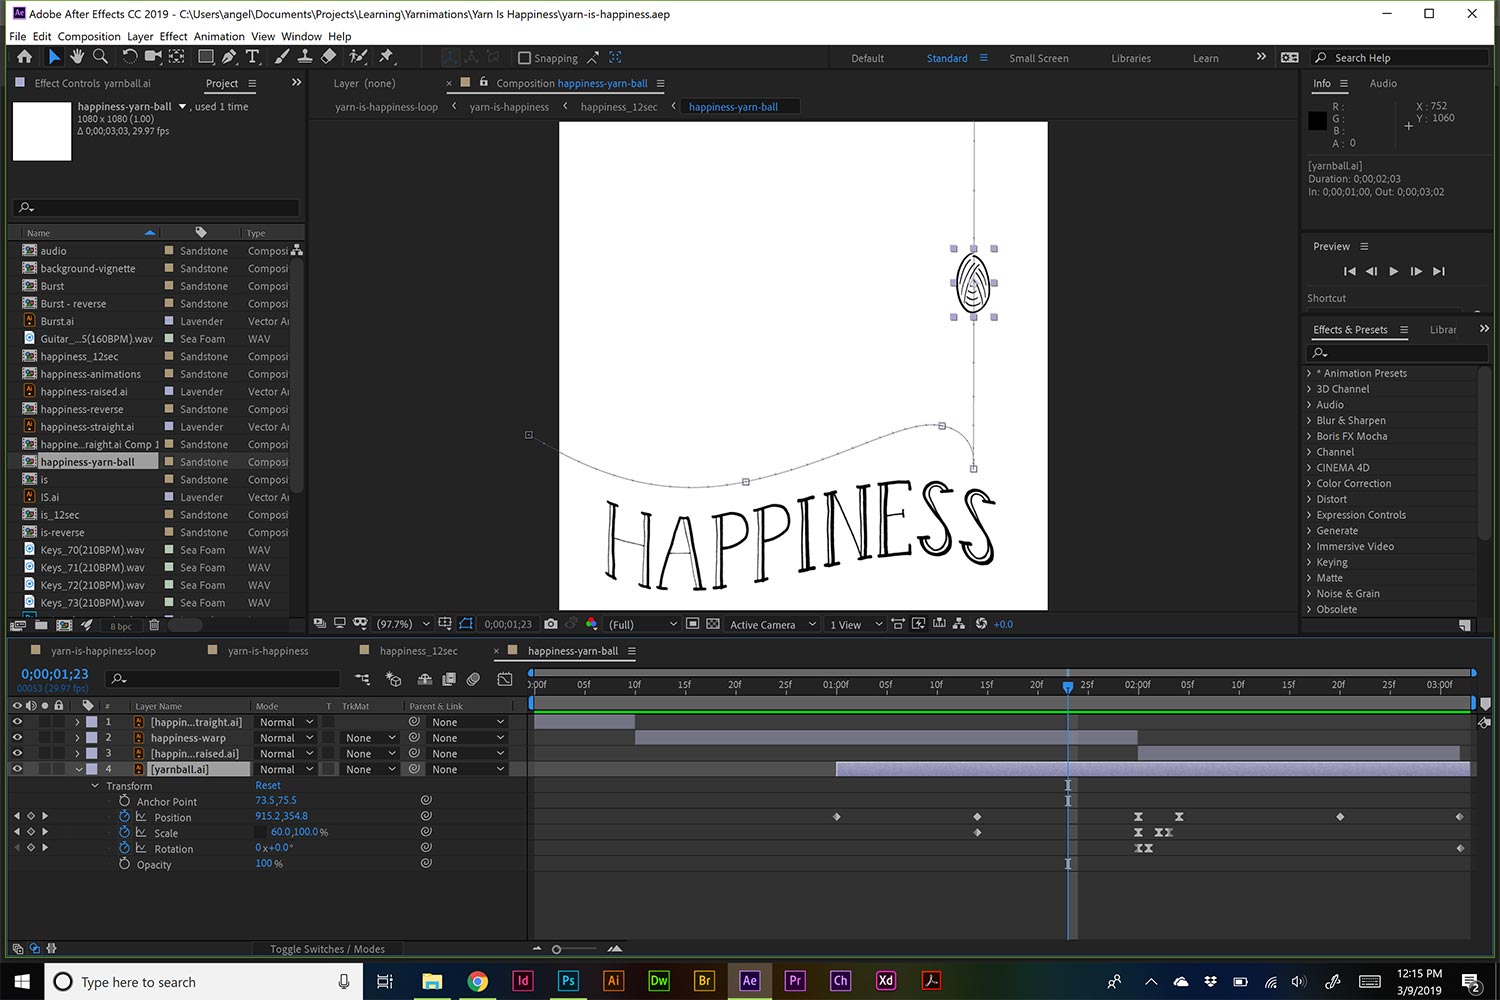Screen dimensions: 1500x1000
Task: Open the Composition menu
Action: click(89, 36)
